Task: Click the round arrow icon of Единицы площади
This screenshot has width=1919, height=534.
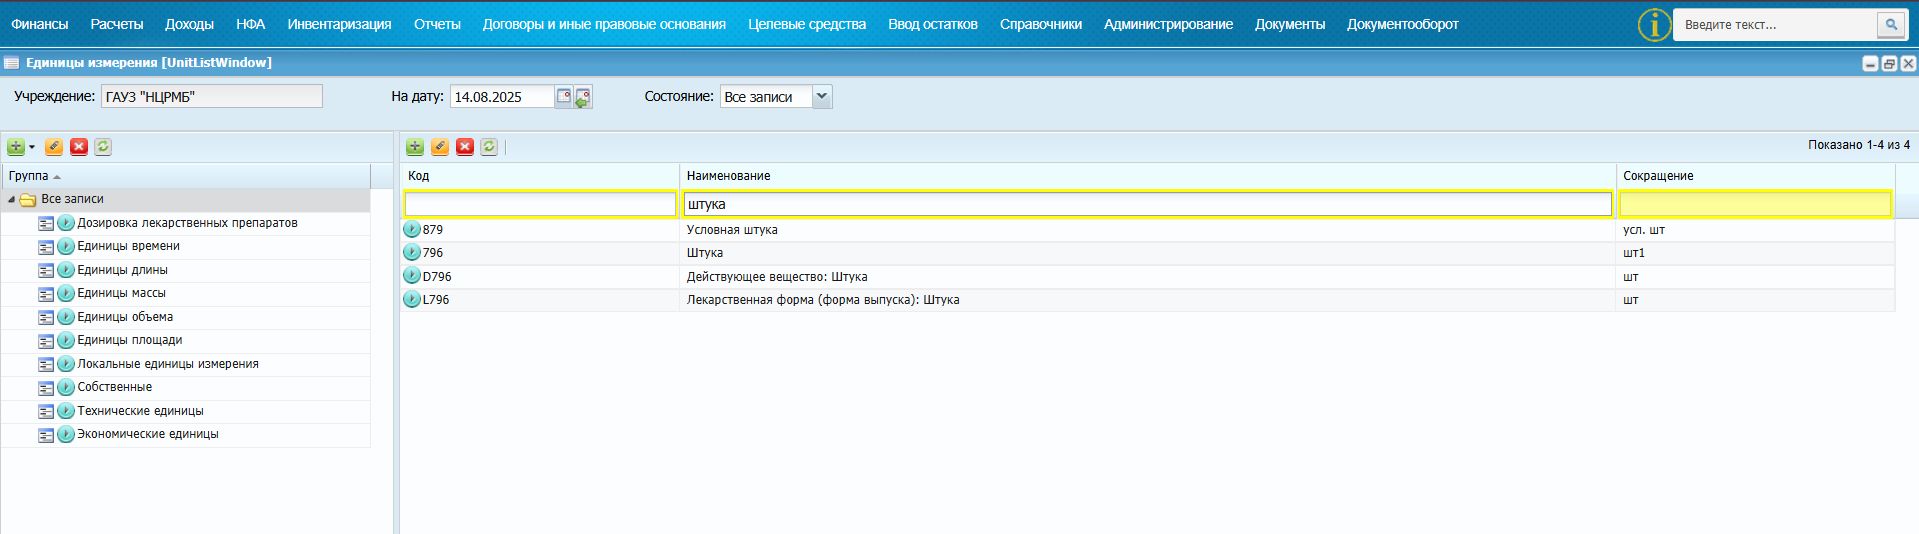Action: (x=66, y=341)
